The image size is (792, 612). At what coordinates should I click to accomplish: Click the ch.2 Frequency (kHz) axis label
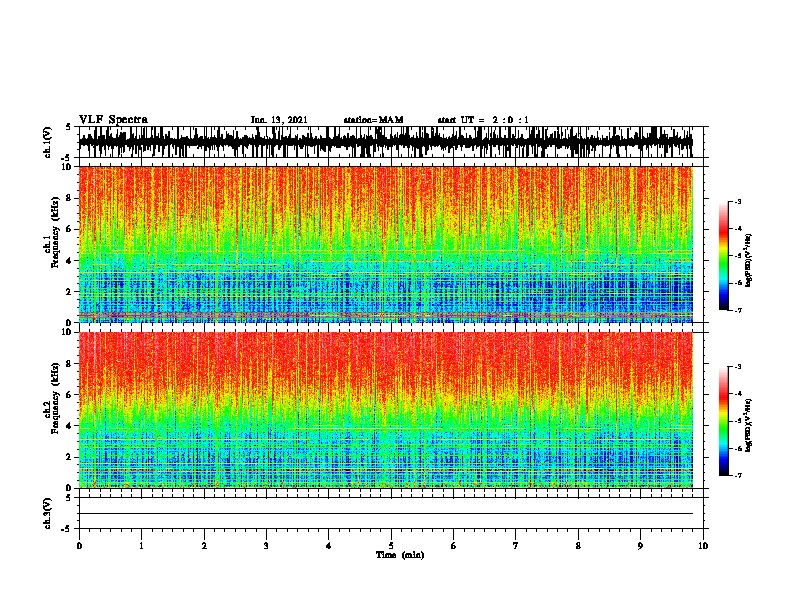[x=52, y=398]
